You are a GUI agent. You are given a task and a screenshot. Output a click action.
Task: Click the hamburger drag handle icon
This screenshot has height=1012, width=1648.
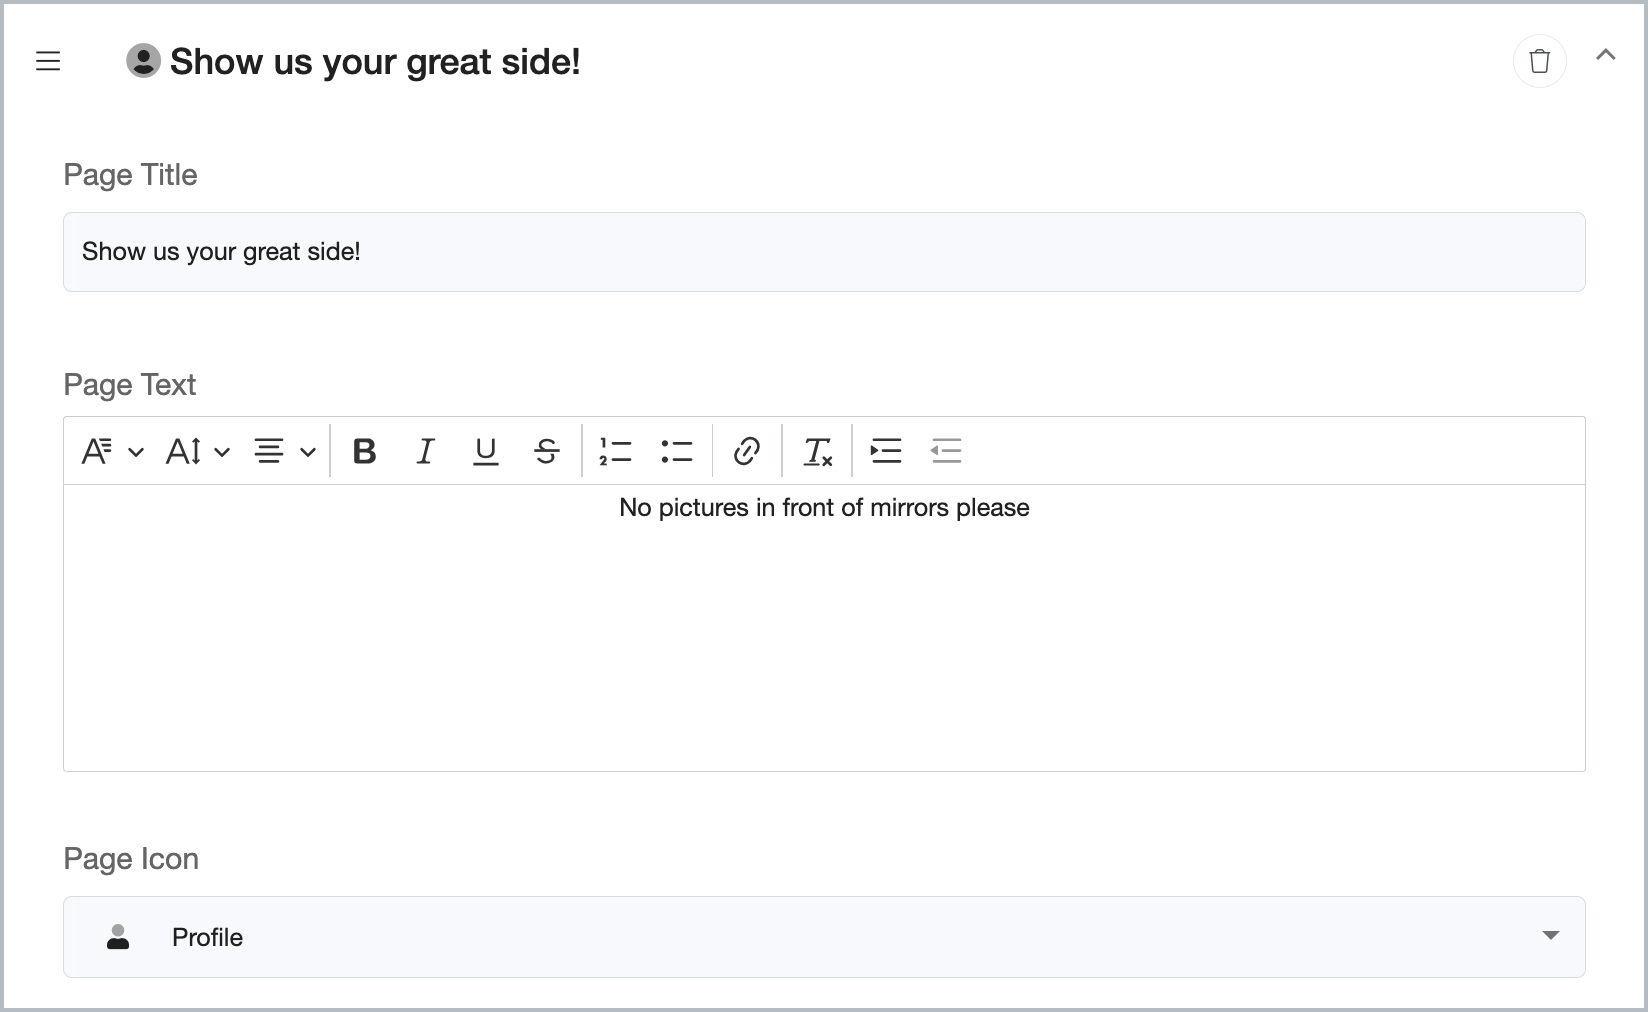tap(48, 61)
